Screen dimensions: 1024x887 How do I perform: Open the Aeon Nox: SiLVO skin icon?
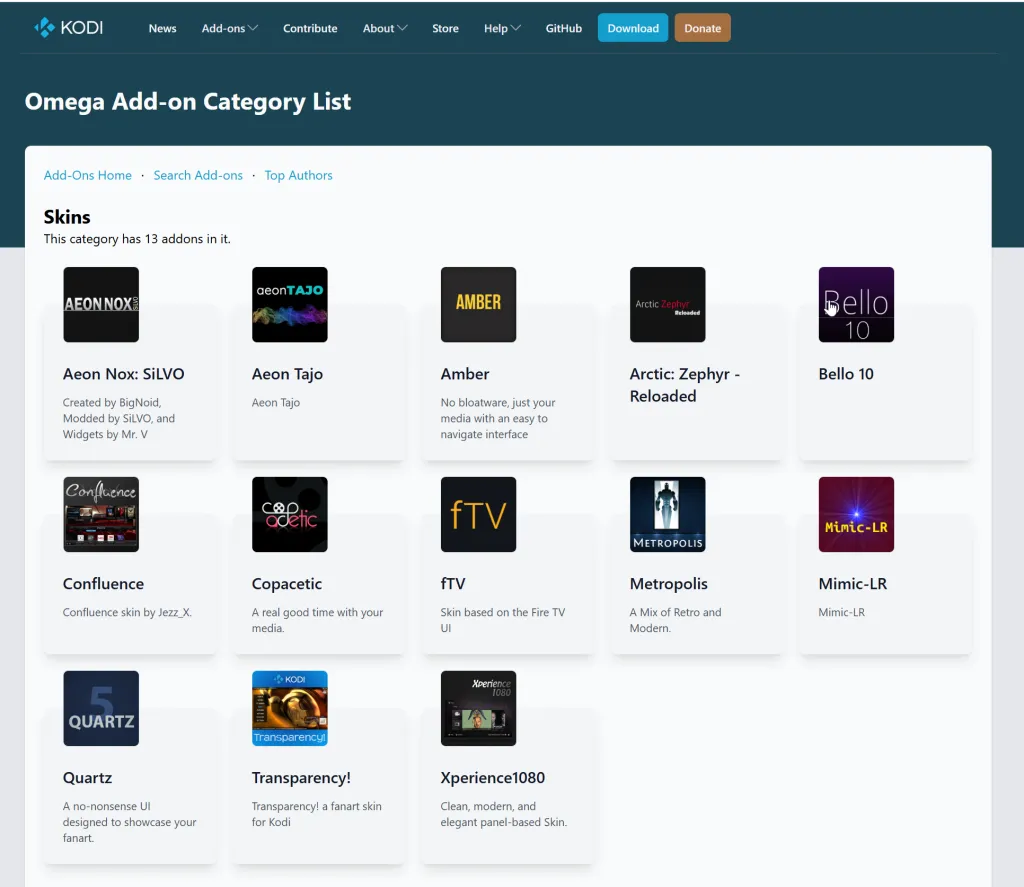click(101, 304)
